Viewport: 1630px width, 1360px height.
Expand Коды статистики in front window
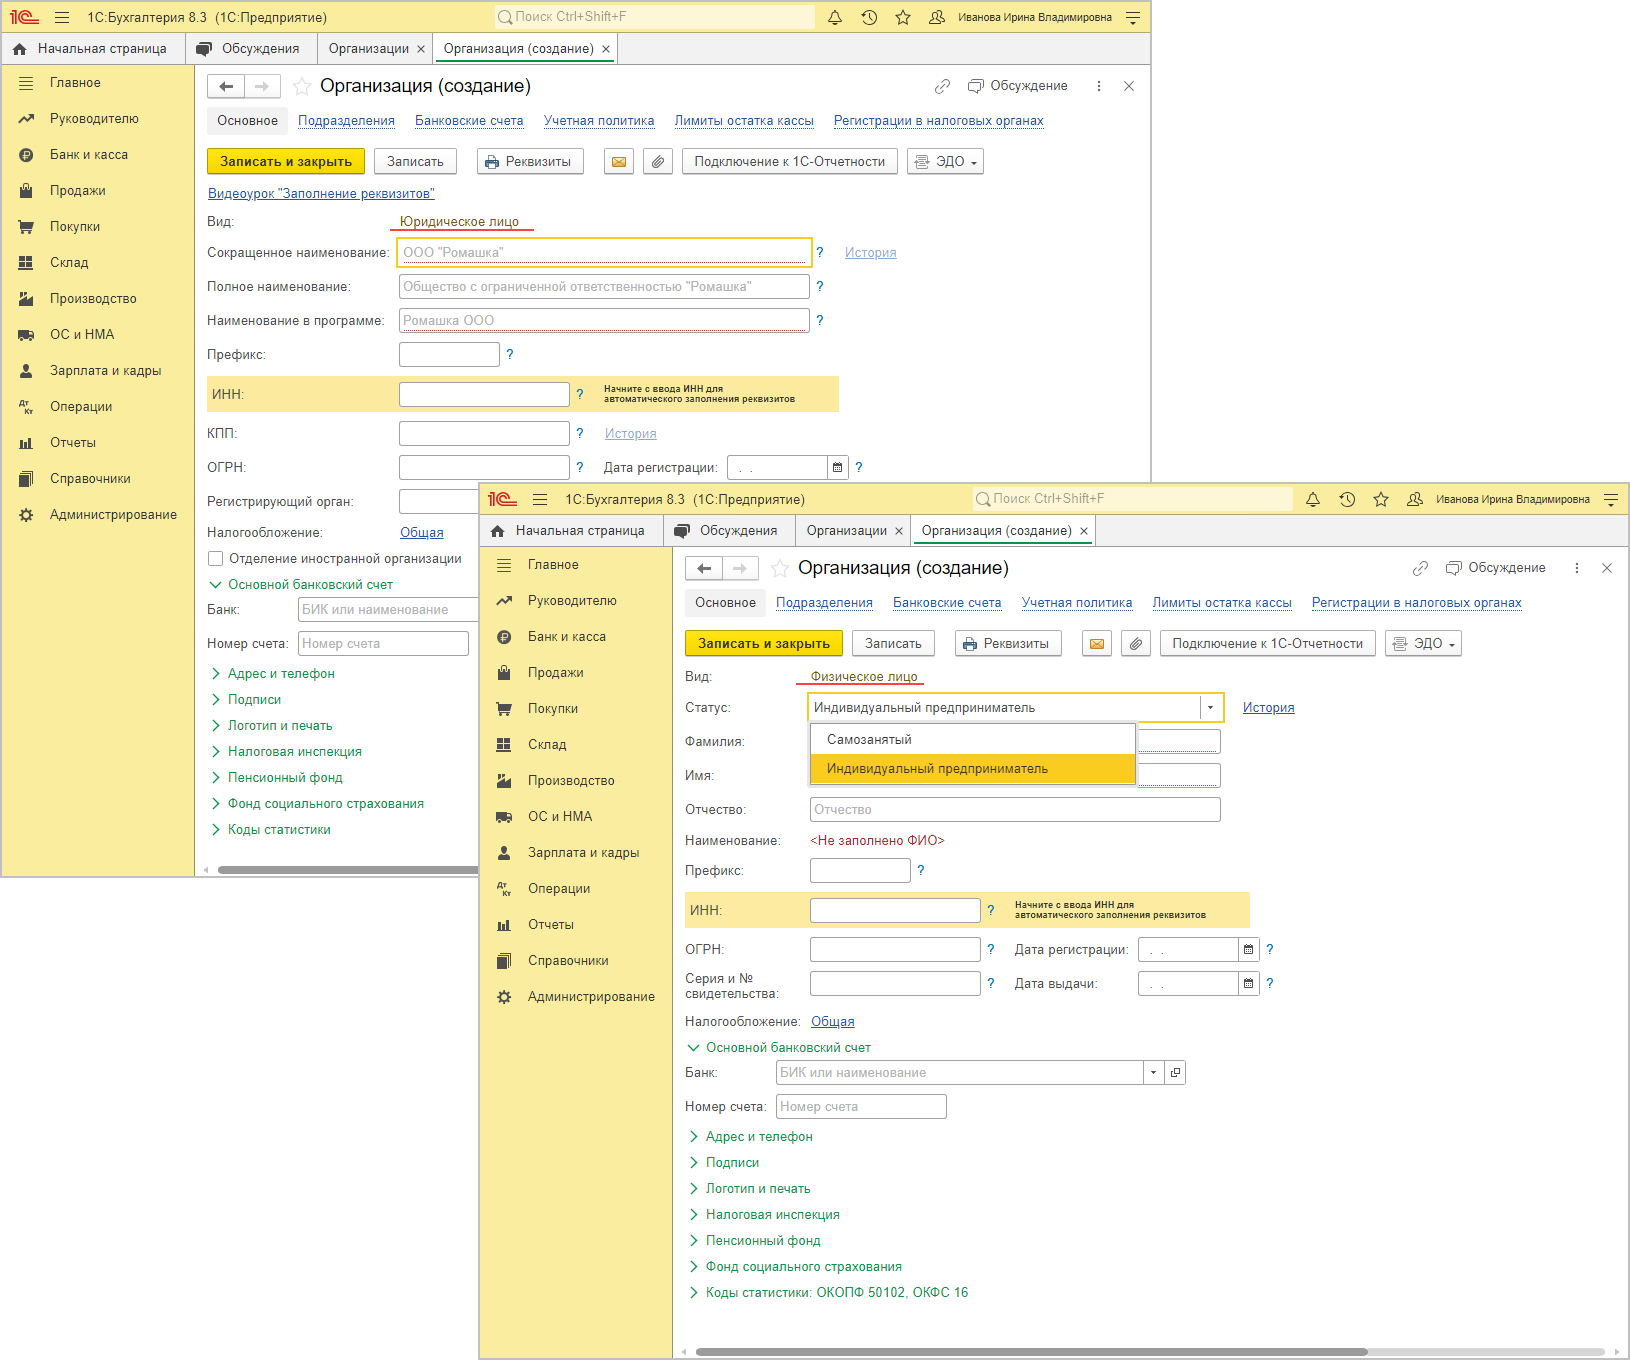(836, 1292)
